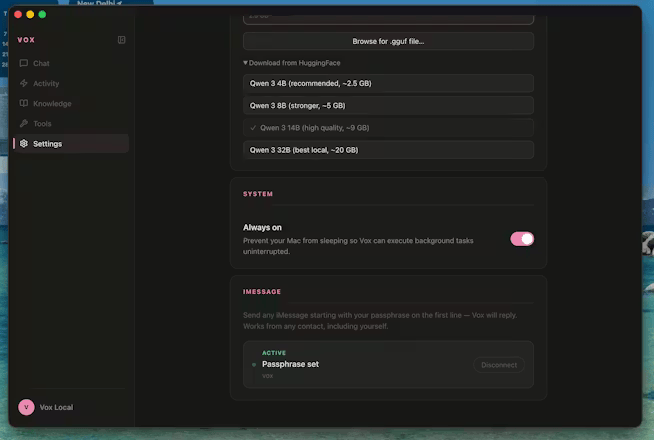Select the Settings sidebar item
Viewport: 654px width, 440px height.
click(x=71, y=143)
